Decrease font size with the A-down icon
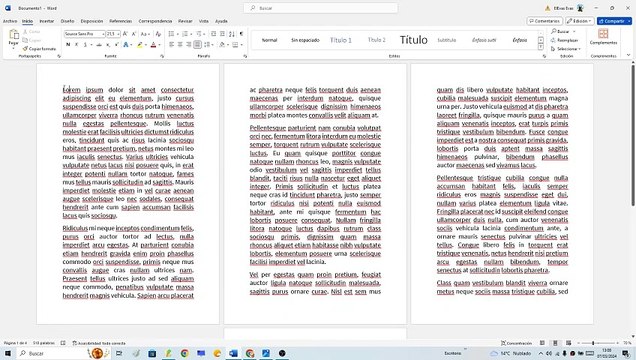 coord(133,34)
